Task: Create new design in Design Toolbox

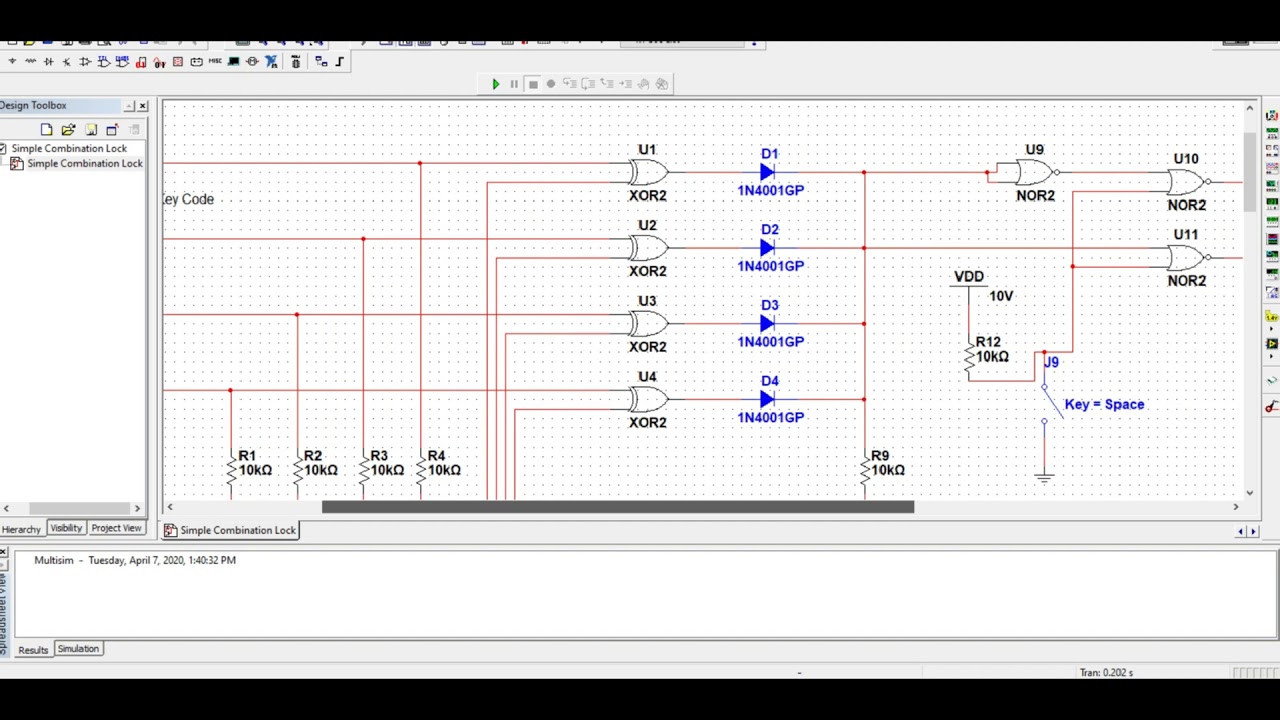Action: (46, 129)
